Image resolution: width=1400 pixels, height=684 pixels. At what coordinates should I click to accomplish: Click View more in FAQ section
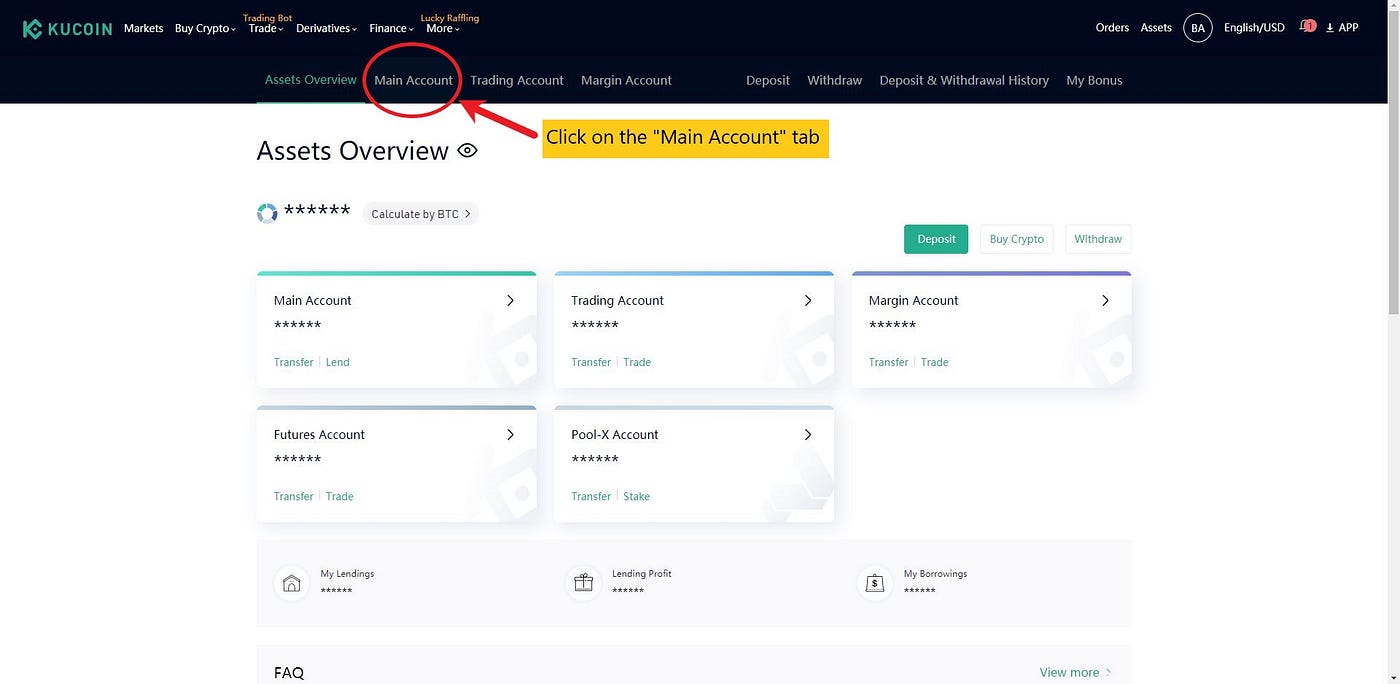click(x=1075, y=672)
